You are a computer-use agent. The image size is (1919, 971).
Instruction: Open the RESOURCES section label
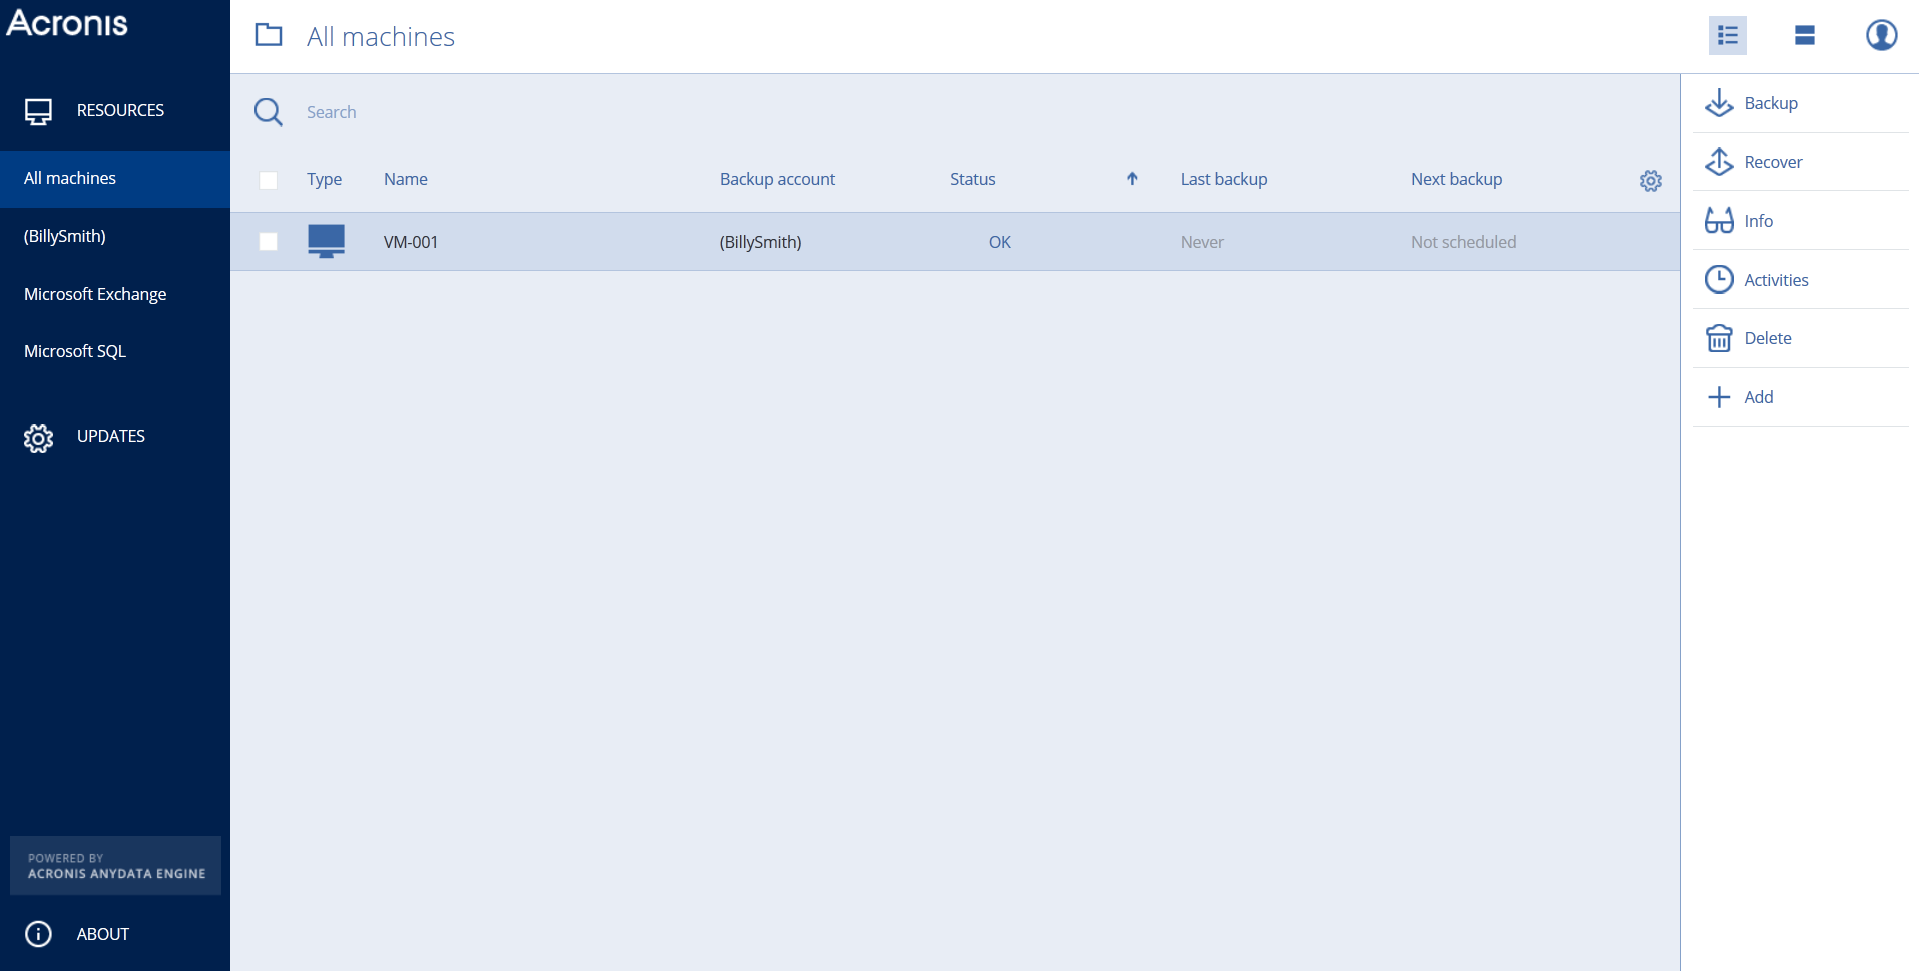click(x=120, y=110)
